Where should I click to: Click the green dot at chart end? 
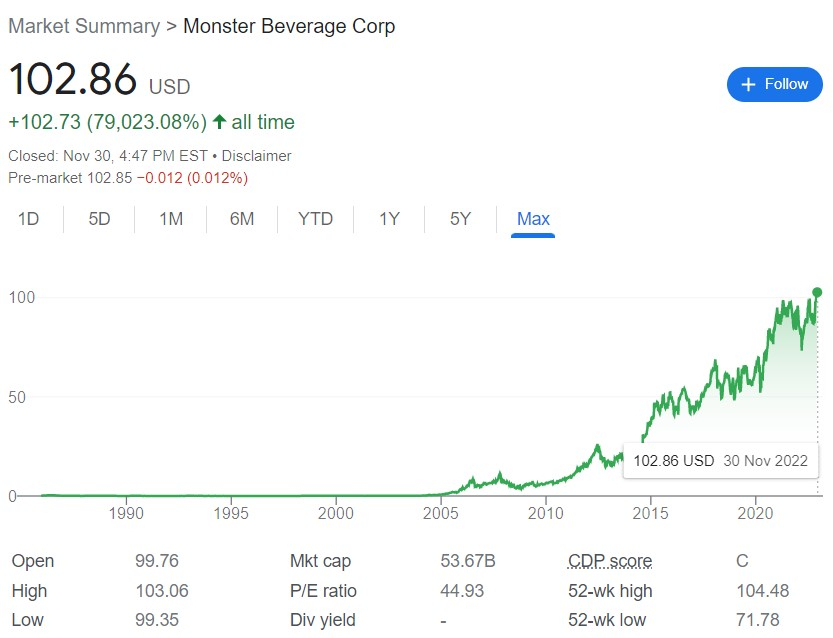[817, 292]
